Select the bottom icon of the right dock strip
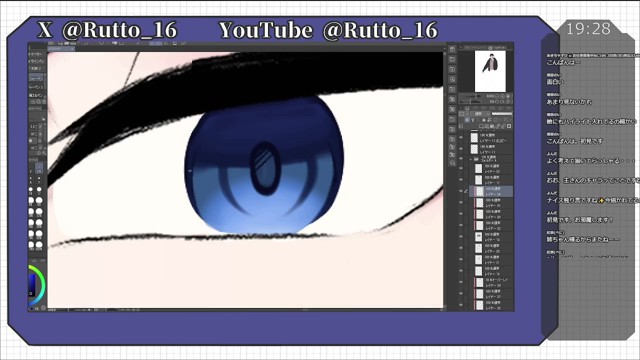This screenshot has width=640, height=360. pyautogui.click(x=452, y=162)
